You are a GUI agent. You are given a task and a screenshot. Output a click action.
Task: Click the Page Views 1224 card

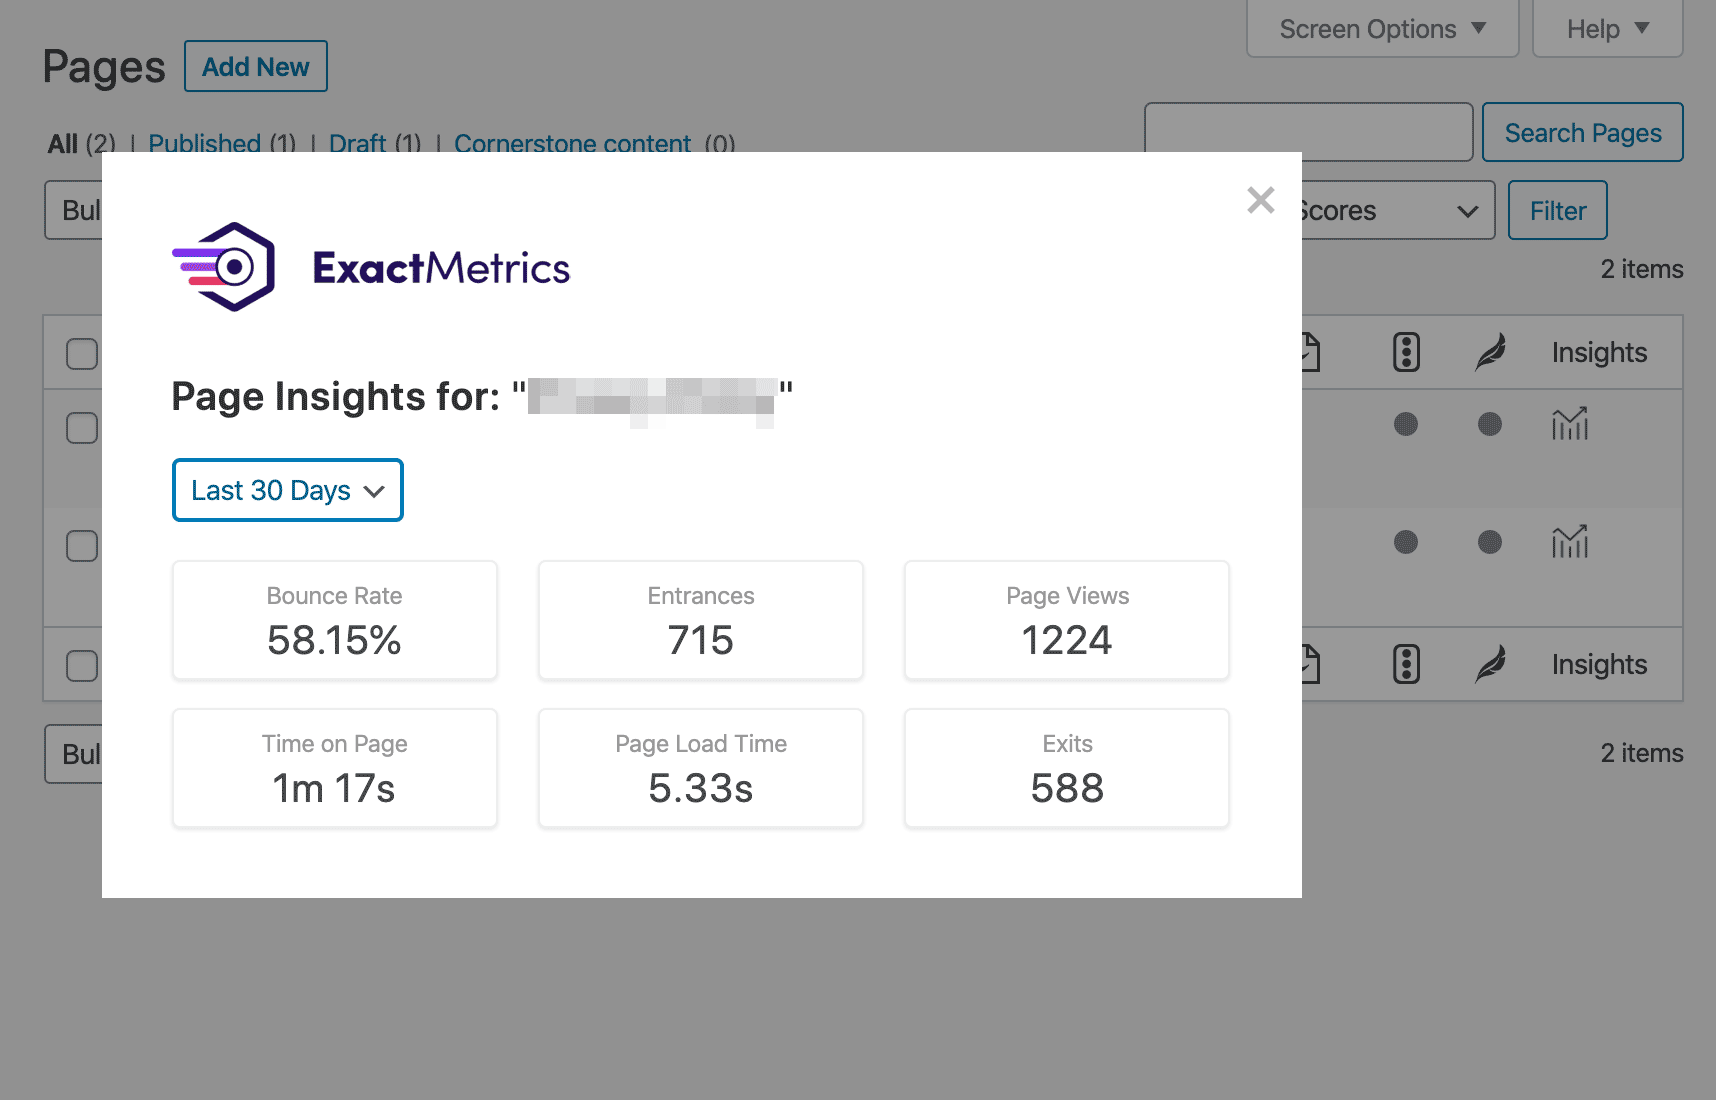[x=1067, y=620]
